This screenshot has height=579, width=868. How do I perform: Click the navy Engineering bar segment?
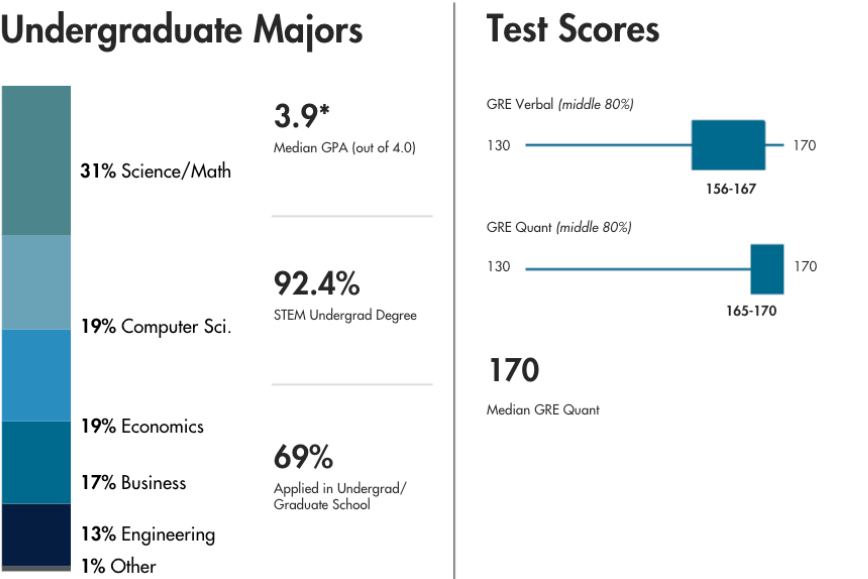36,534
